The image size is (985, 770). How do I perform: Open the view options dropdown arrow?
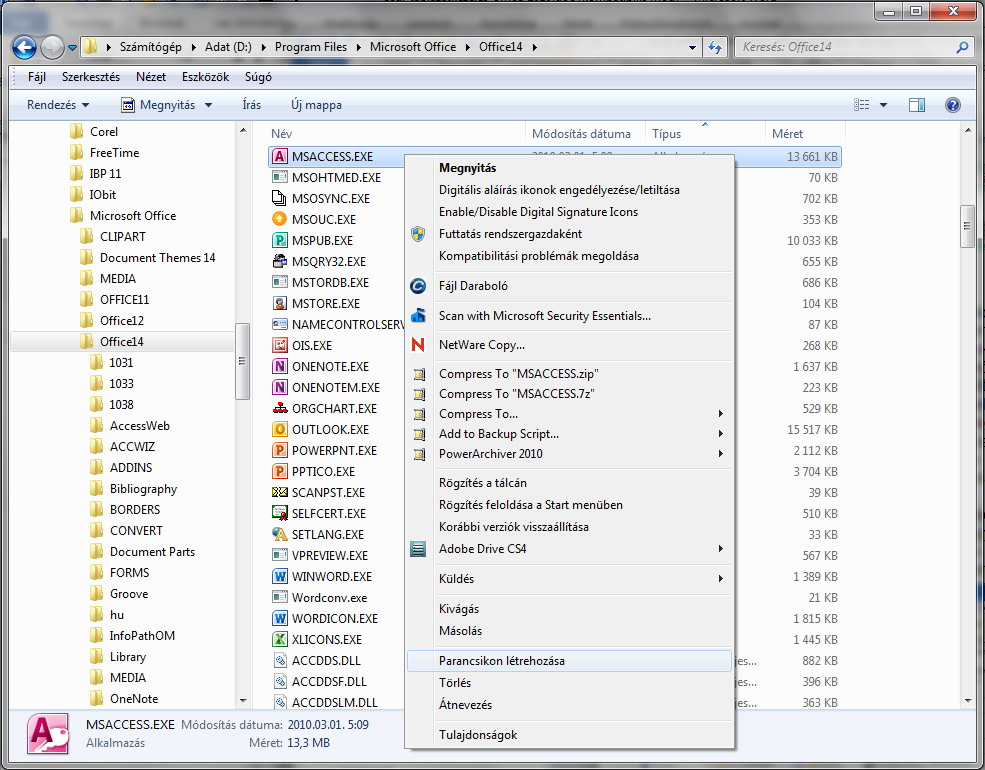coord(883,105)
